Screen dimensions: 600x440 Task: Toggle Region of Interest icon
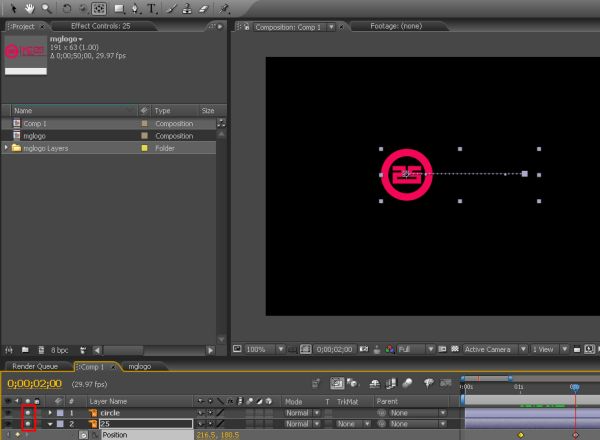pyautogui.click(x=442, y=349)
